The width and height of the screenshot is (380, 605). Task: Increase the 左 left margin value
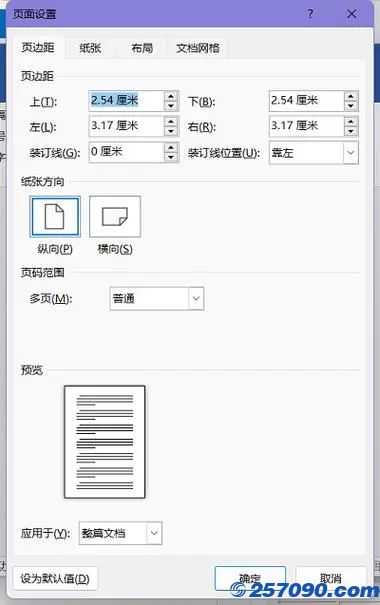click(171, 122)
